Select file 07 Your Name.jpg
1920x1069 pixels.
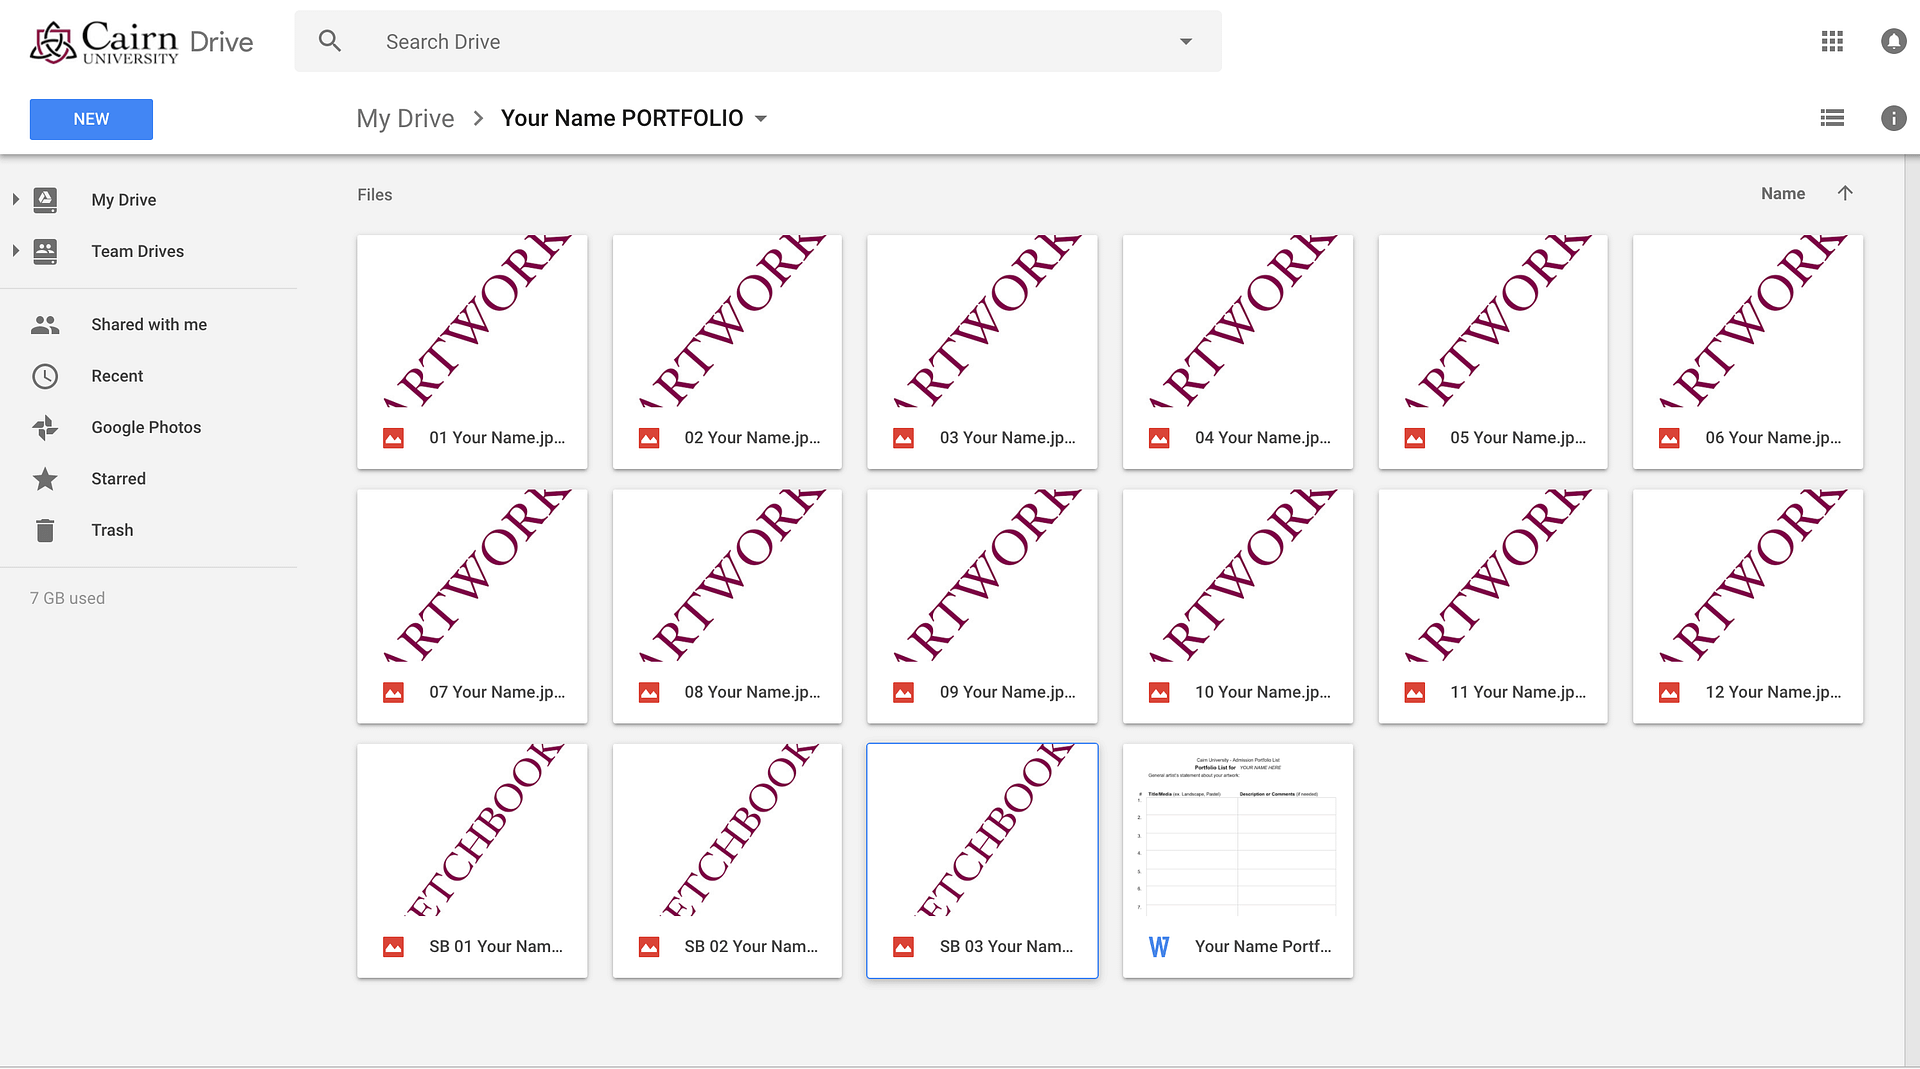[472, 606]
